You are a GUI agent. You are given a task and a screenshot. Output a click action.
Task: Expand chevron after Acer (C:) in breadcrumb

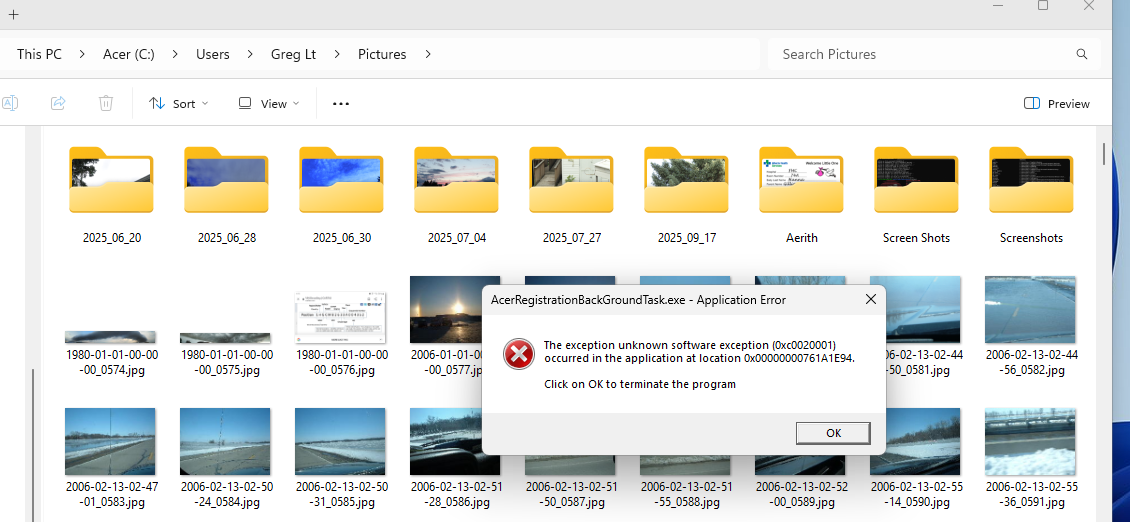click(x=175, y=54)
